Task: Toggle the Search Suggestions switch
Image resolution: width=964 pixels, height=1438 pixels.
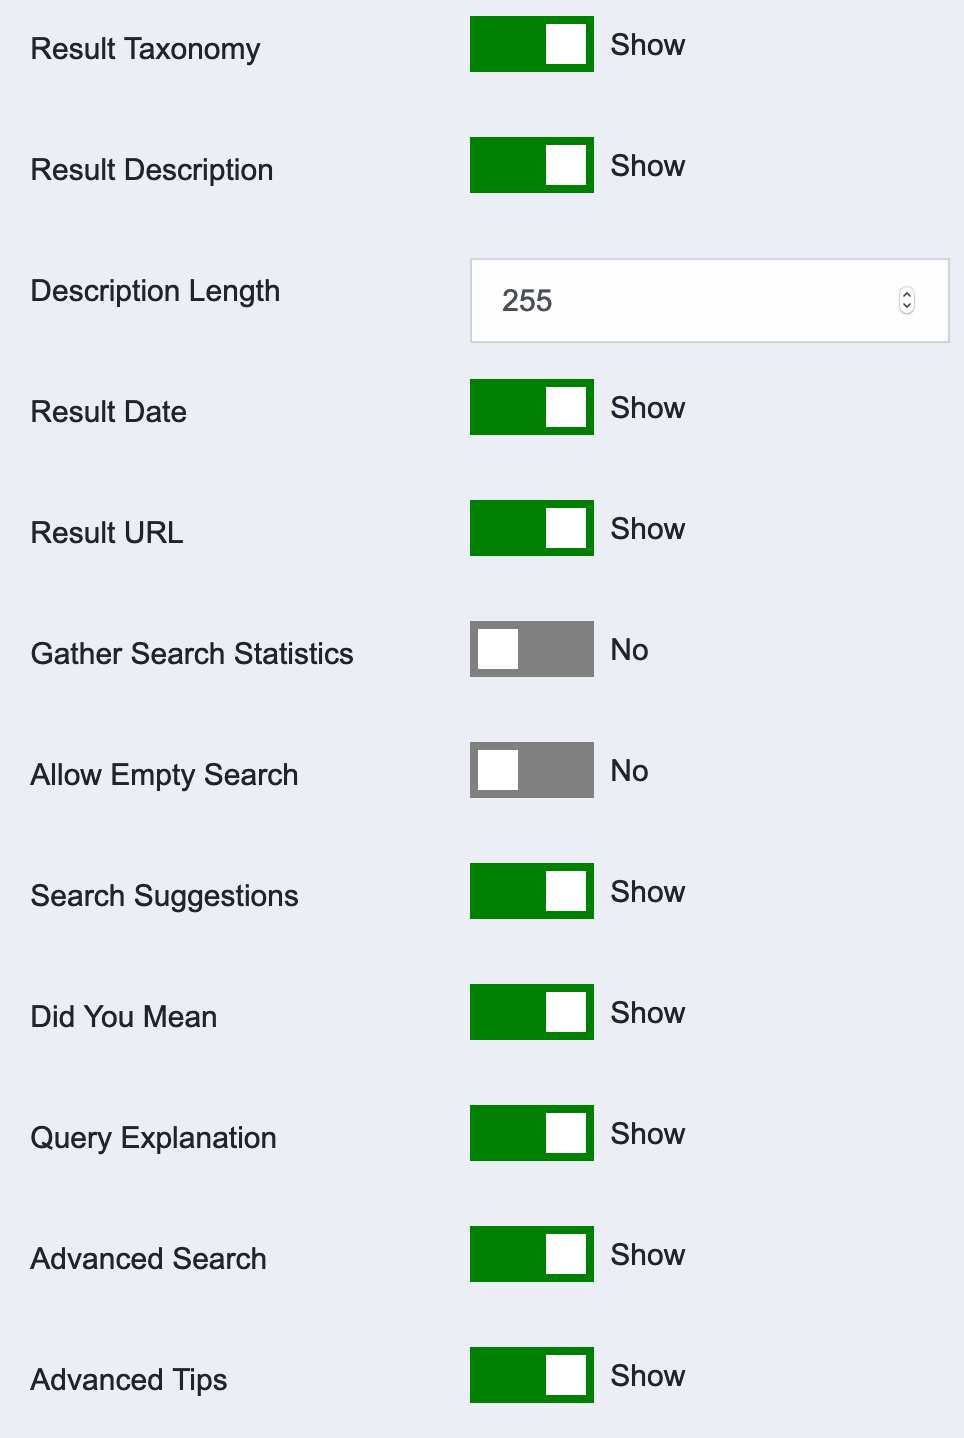Action: pos(531,891)
